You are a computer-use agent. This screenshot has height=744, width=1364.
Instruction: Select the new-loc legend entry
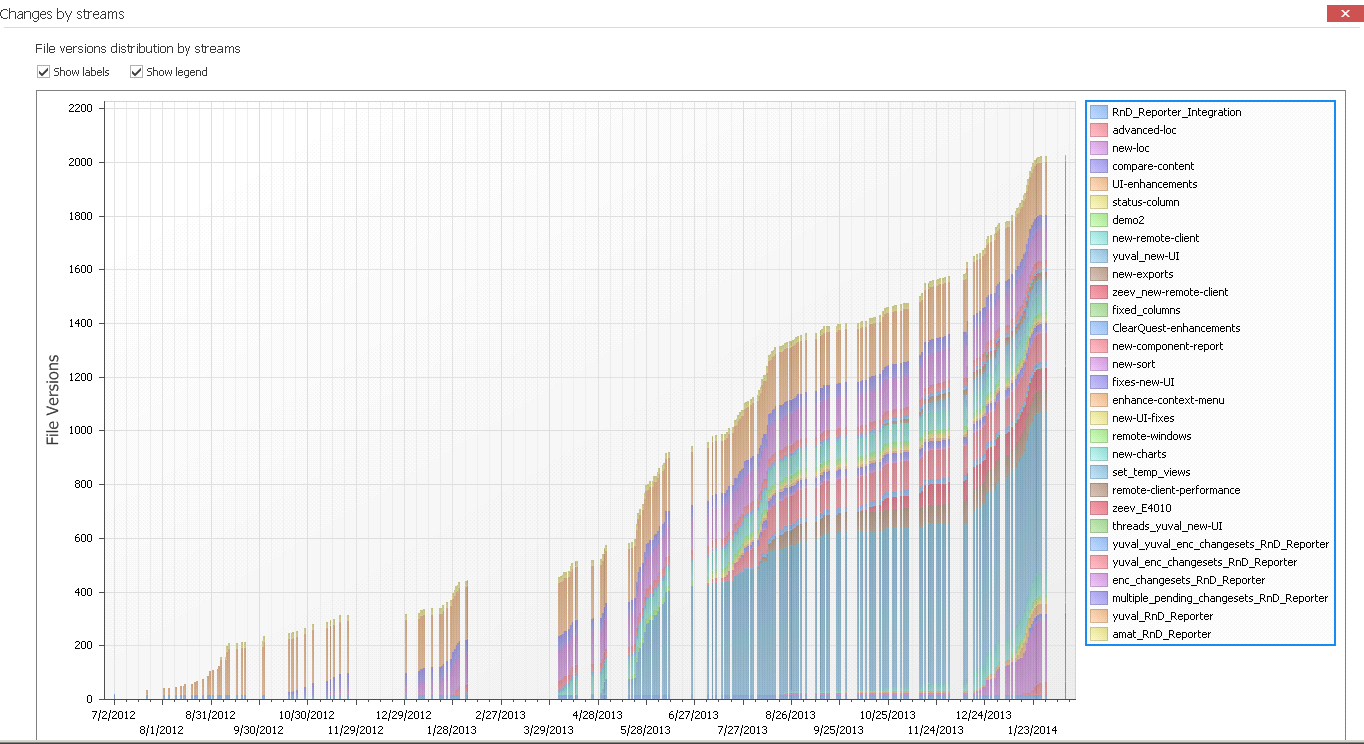tap(1130, 148)
